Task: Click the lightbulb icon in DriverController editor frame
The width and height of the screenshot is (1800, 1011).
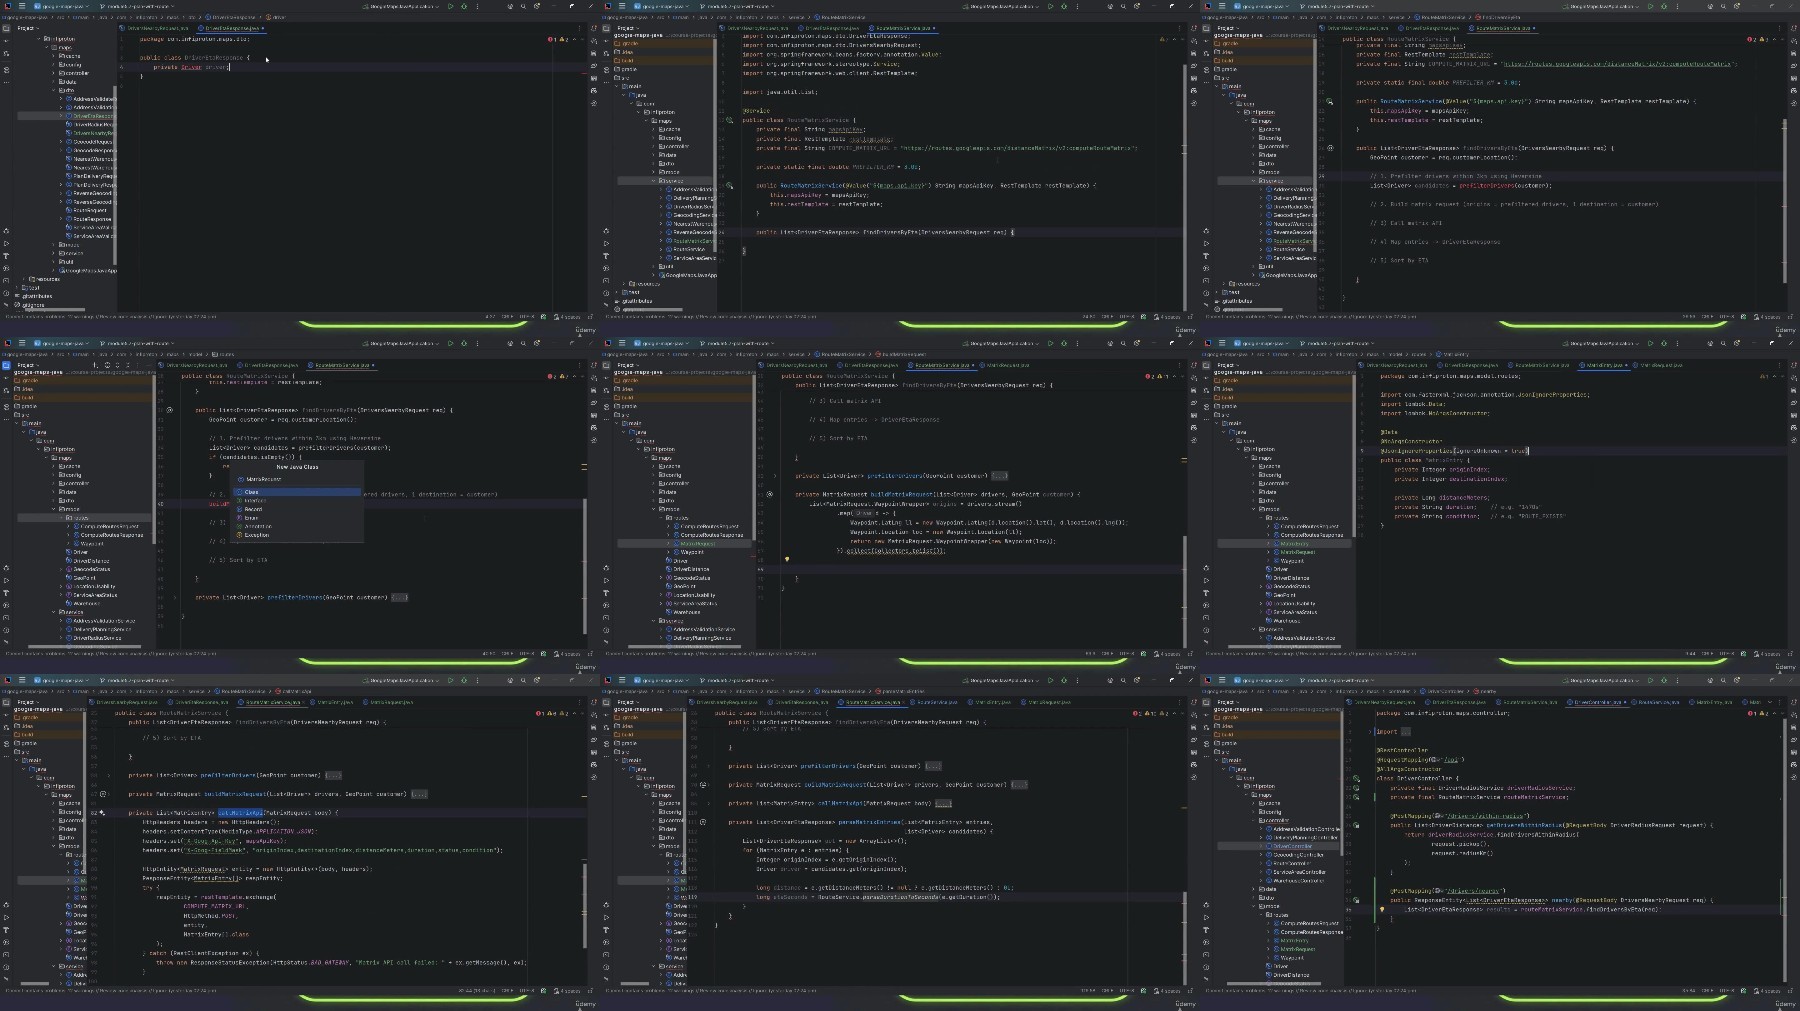Action: [x=1382, y=910]
